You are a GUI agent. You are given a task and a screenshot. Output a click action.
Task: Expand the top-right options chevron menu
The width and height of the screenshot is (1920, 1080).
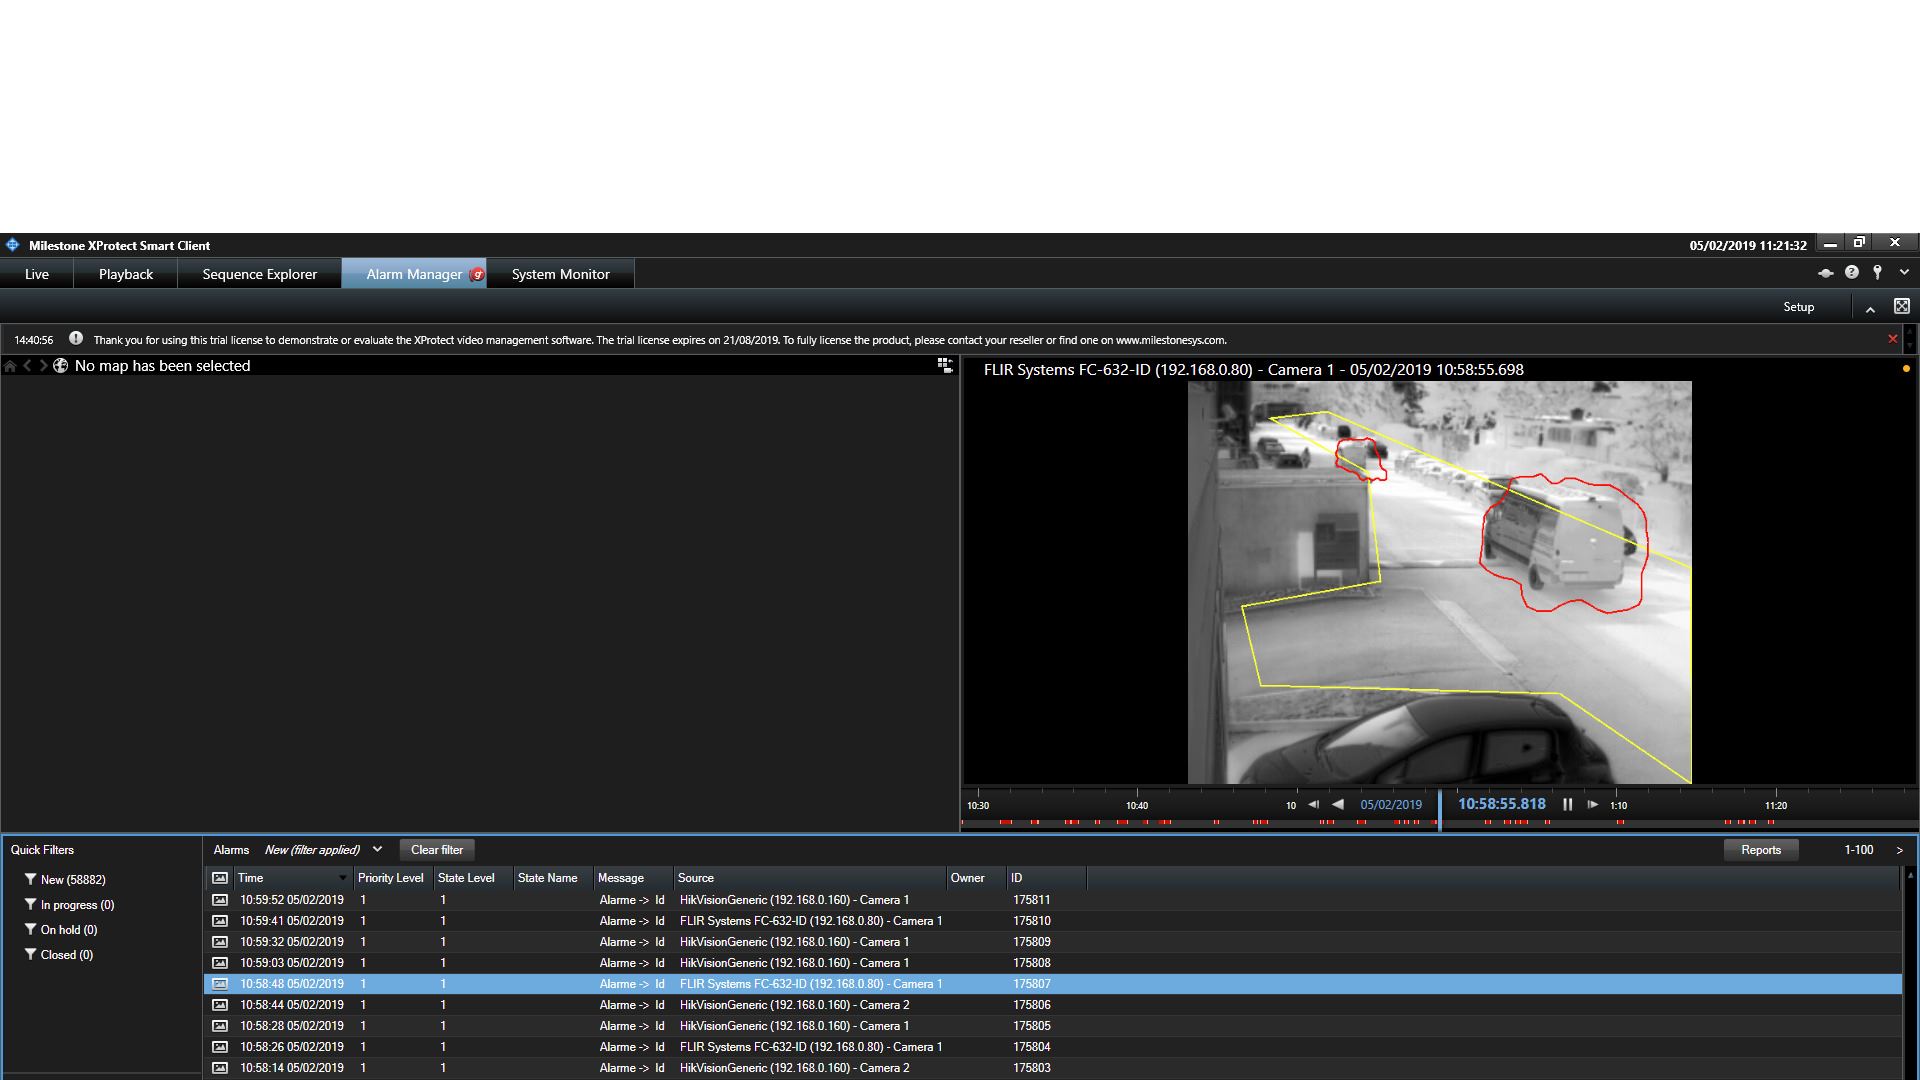click(1904, 272)
